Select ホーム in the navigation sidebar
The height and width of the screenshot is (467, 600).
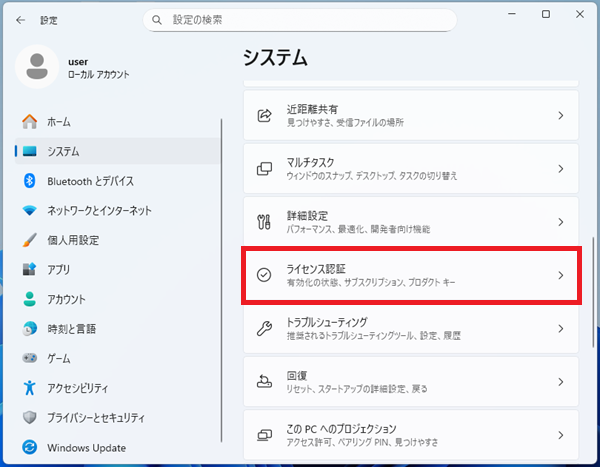coord(59,122)
